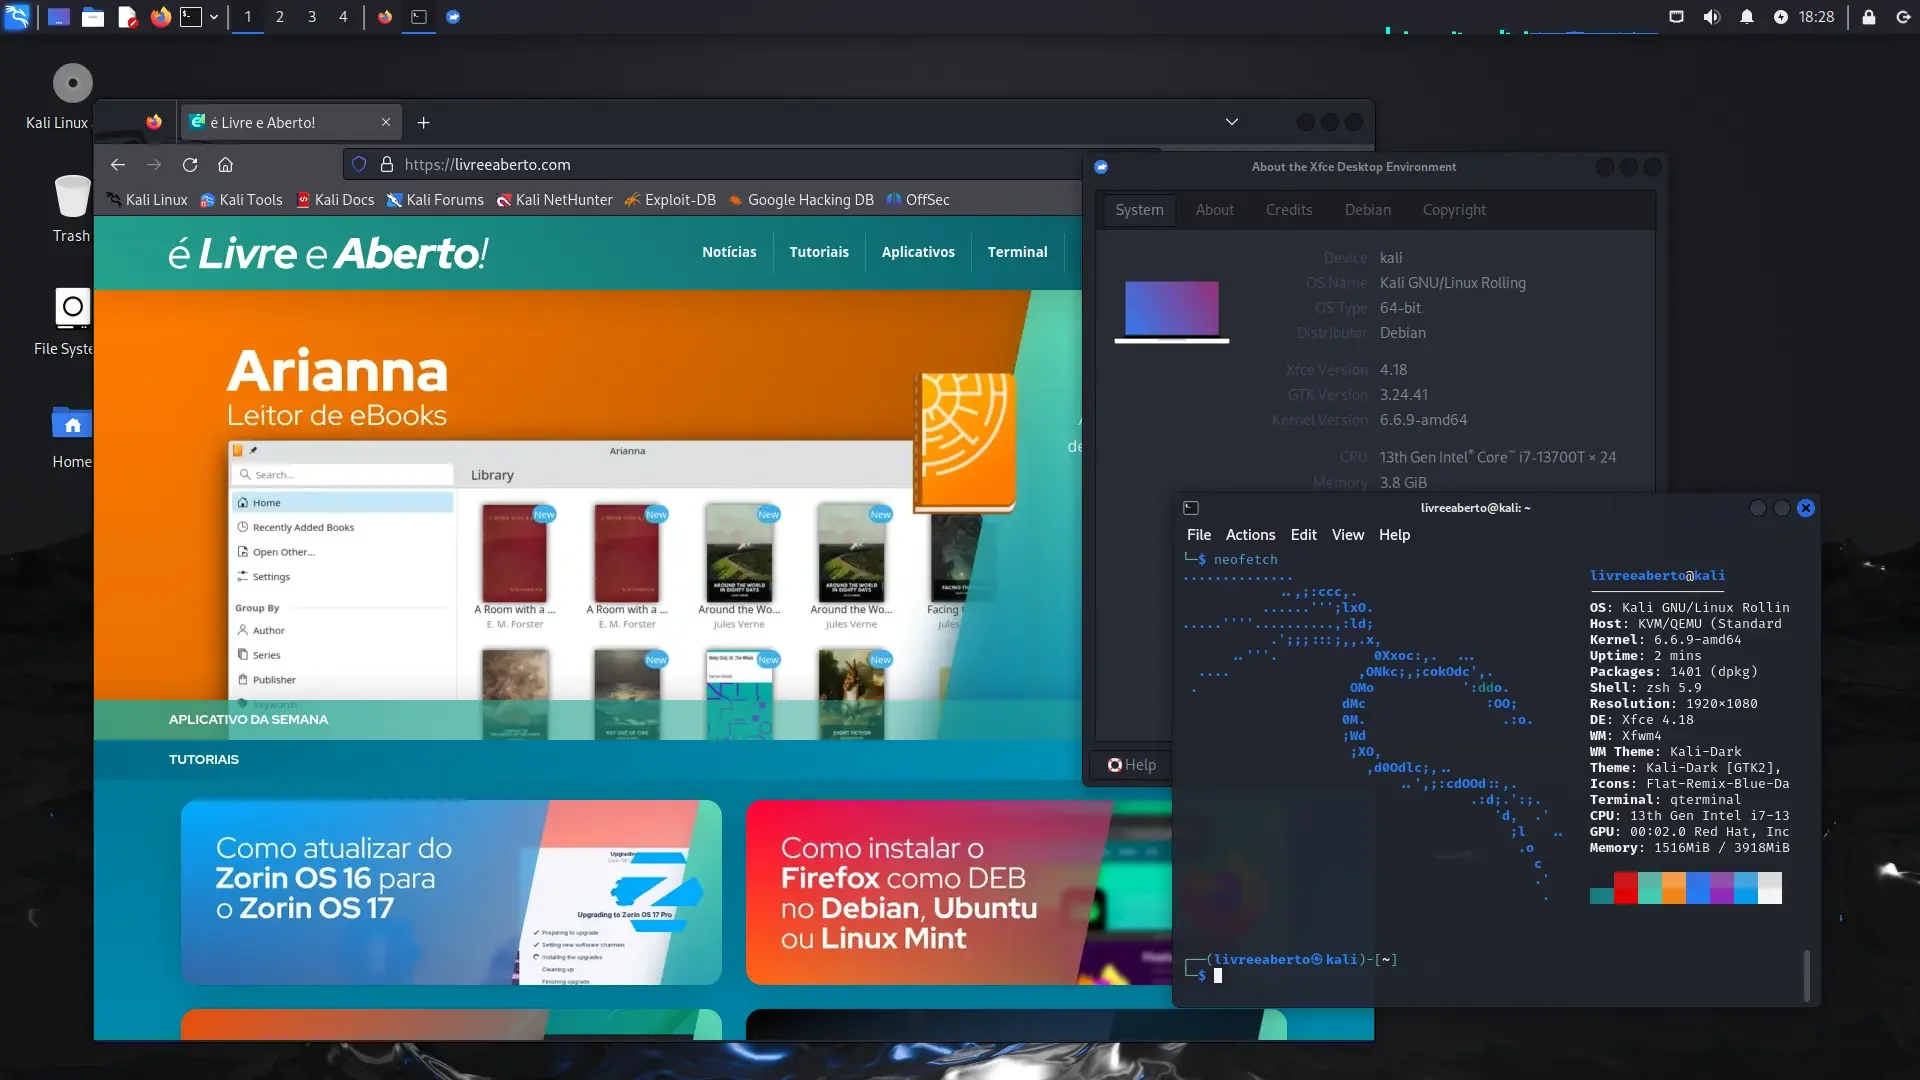Open the Credits tab

(1289, 210)
